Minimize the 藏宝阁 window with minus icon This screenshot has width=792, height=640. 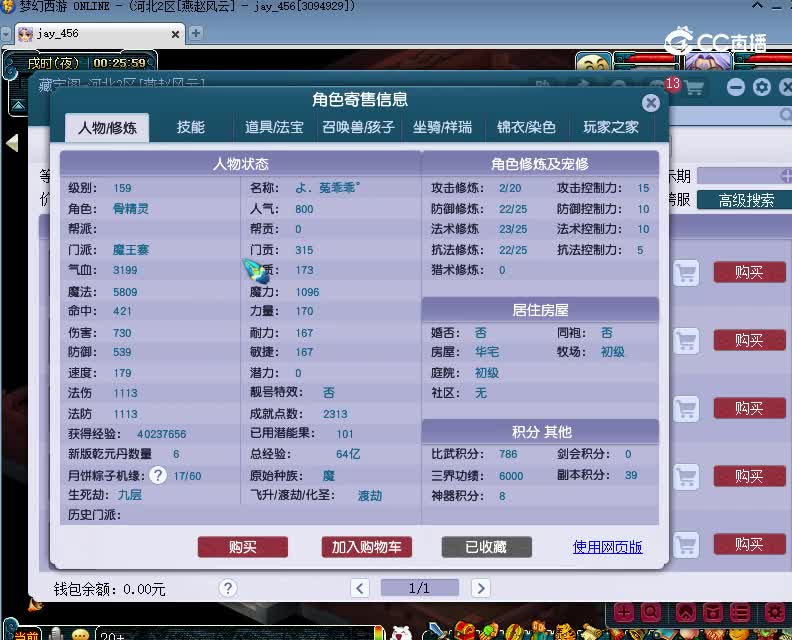point(736,87)
